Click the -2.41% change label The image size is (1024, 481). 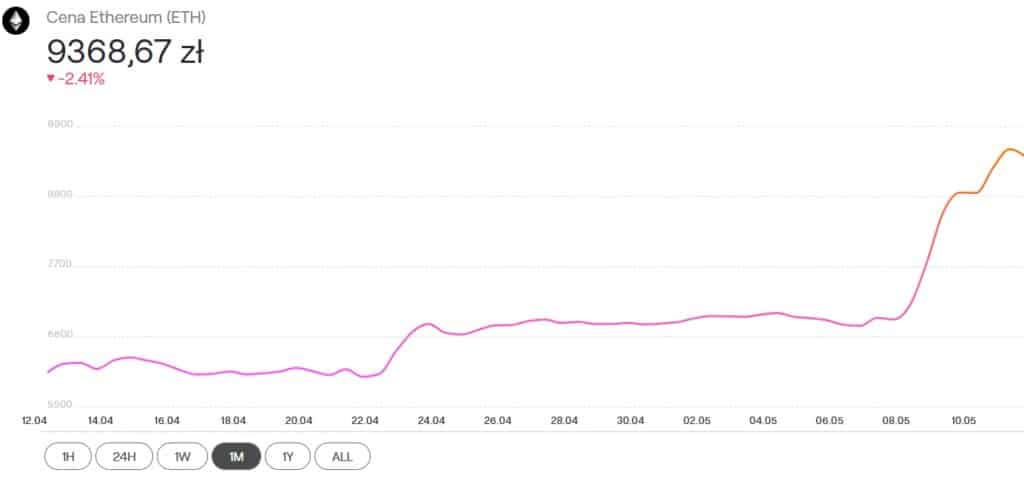click(80, 79)
